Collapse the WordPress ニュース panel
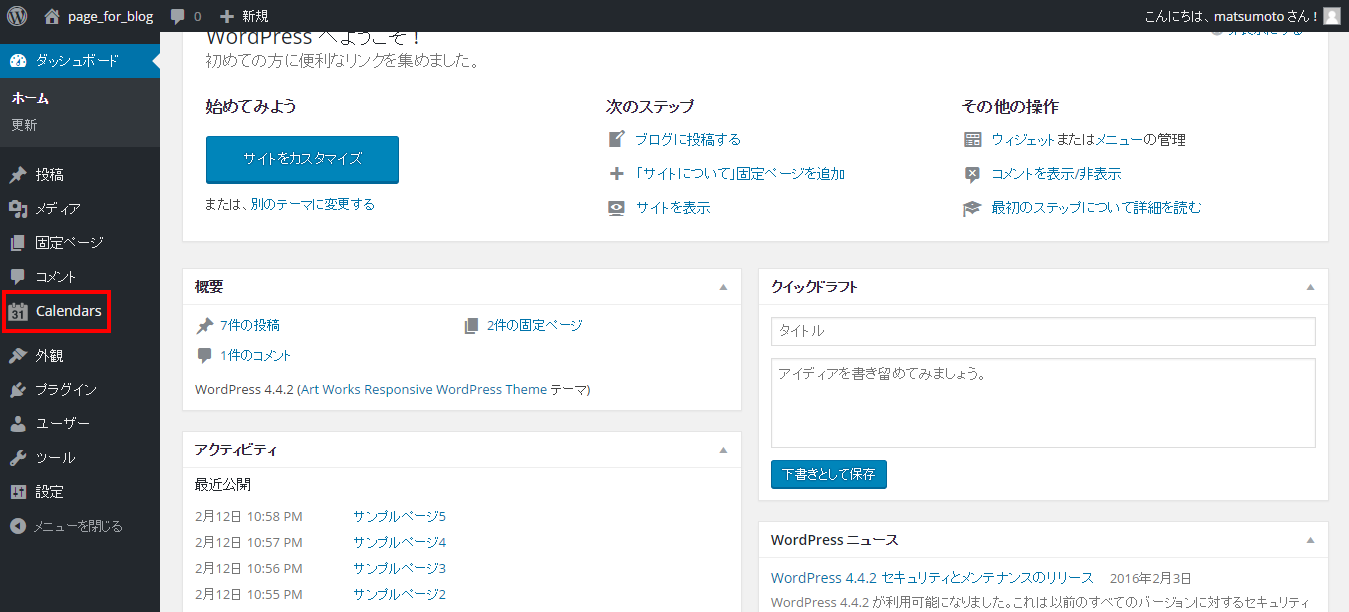This screenshot has height=612, width=1349. tap(1310, 540)
